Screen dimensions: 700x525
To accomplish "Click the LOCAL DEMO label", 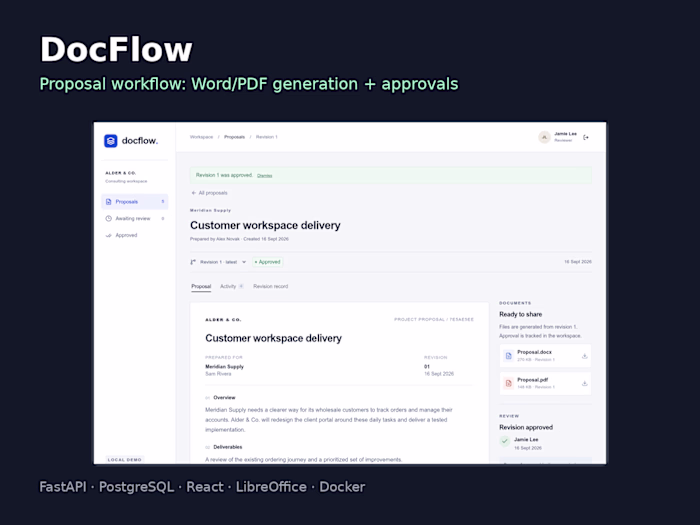I will [125, 459].
